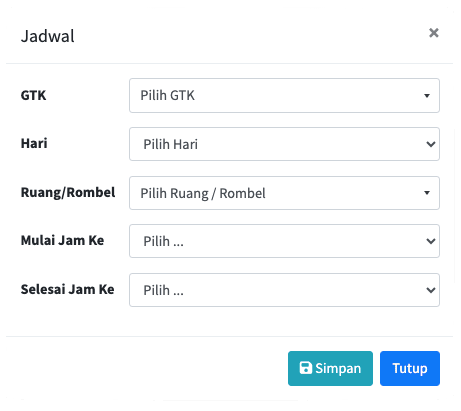Click the chevron of the Mulai Jam Ke dropdown

431,241
